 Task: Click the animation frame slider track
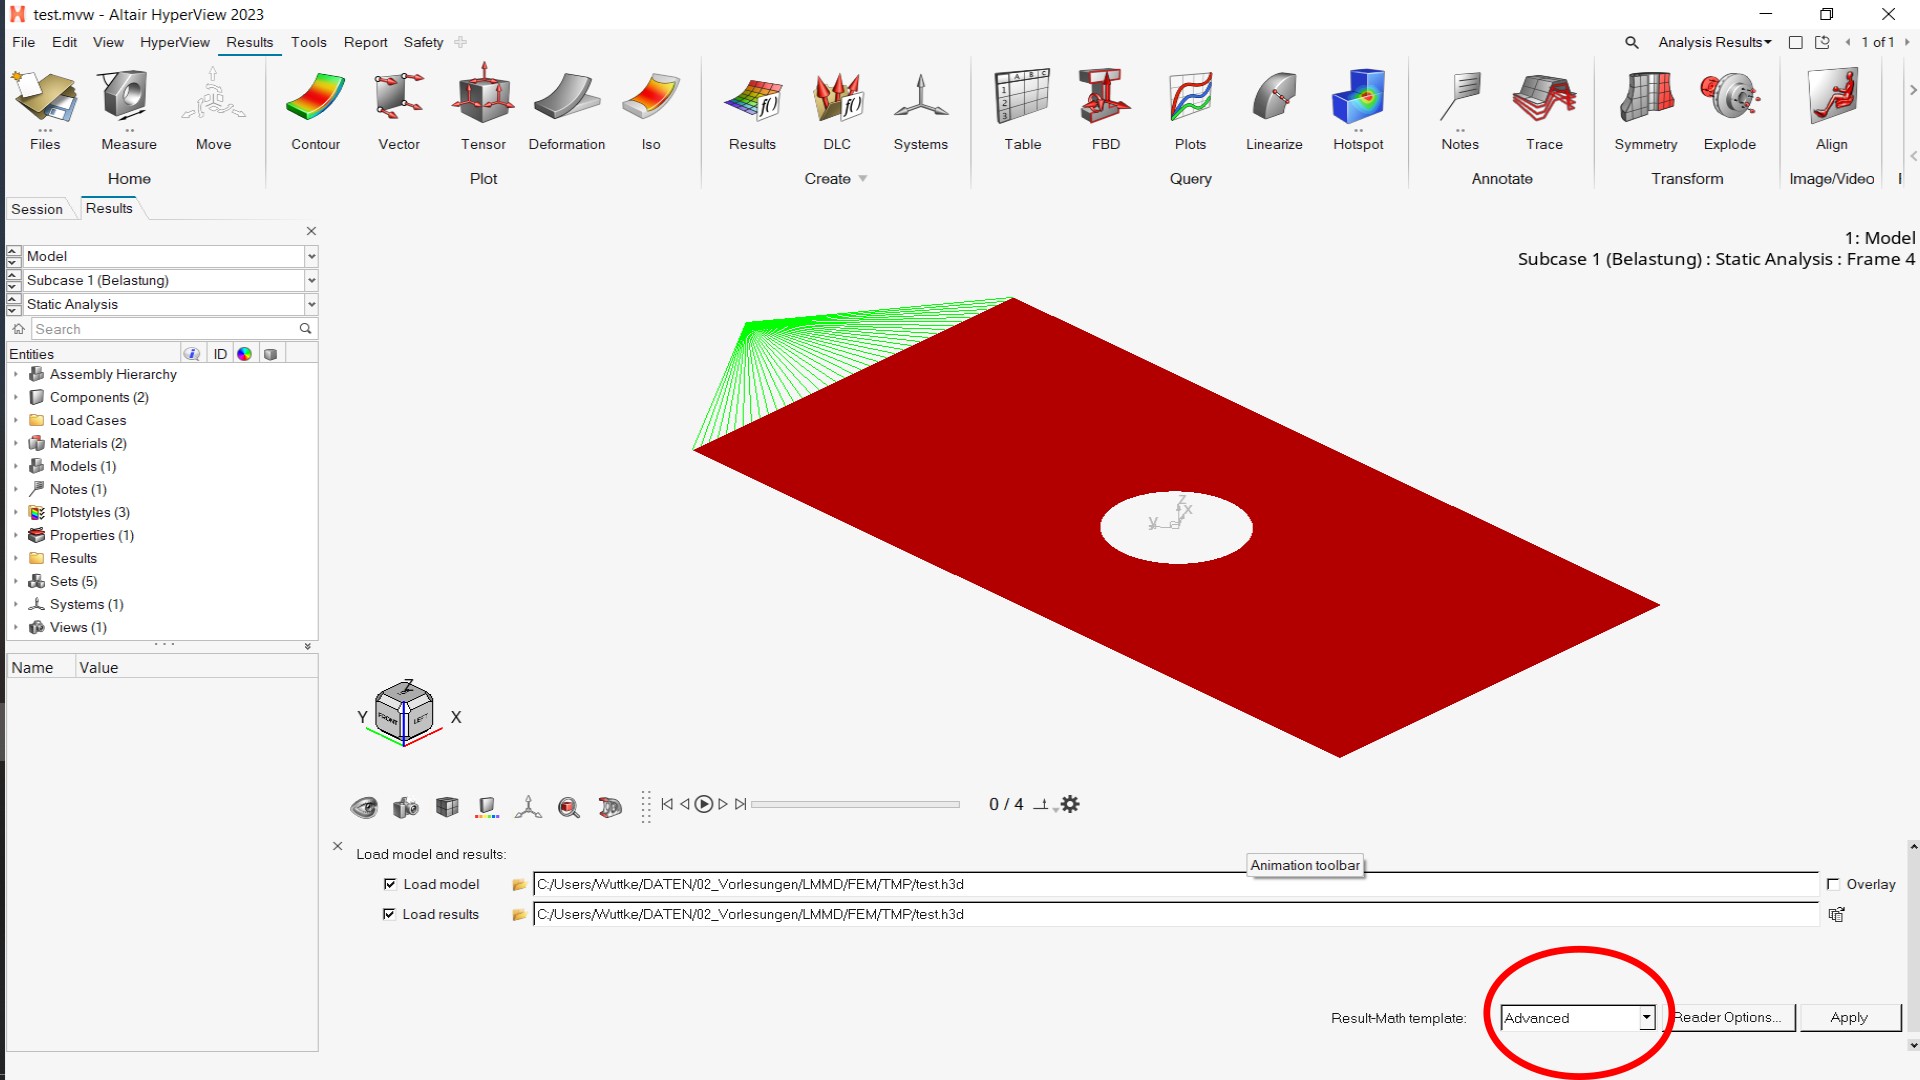[x=855, y=804]
